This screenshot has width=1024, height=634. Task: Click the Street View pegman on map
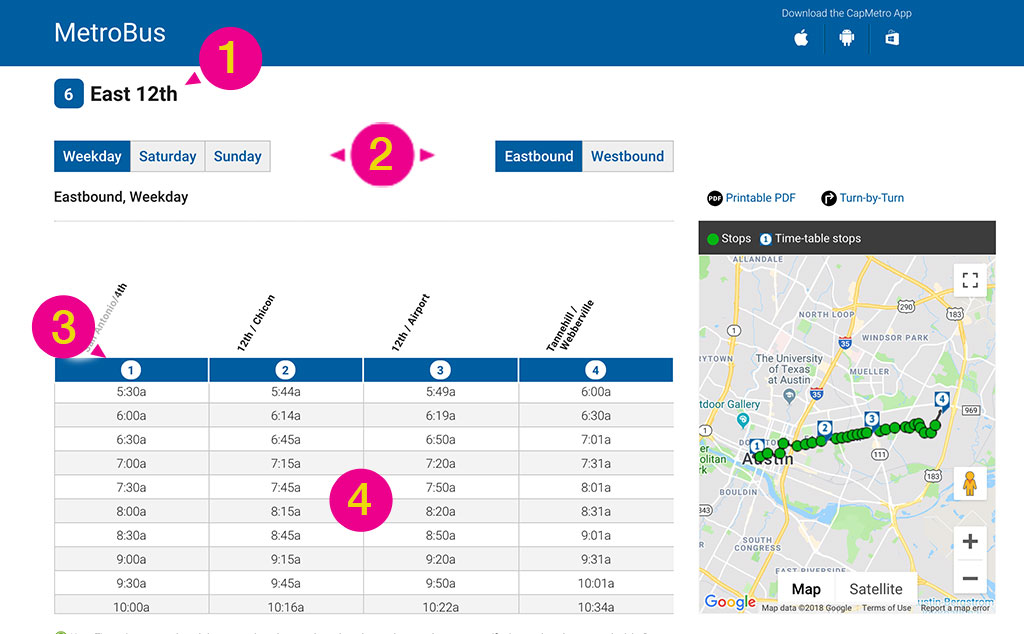coord(970,484)
